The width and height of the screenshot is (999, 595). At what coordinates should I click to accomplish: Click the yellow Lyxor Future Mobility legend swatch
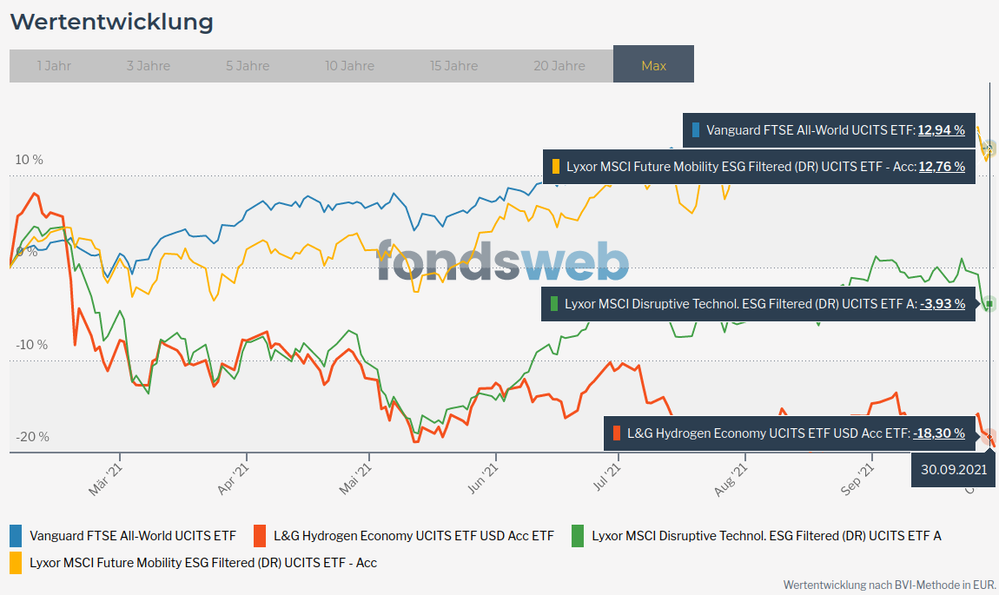click(16, 562)
